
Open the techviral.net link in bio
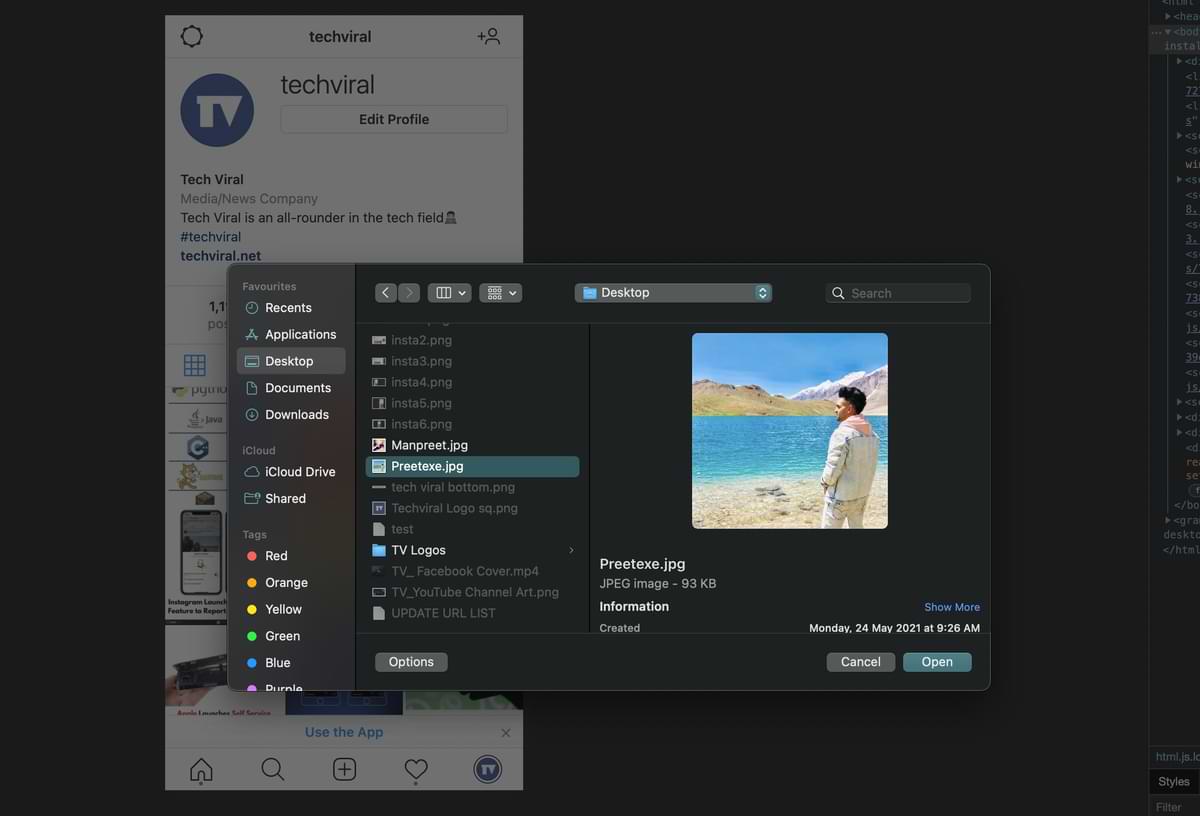221,256
